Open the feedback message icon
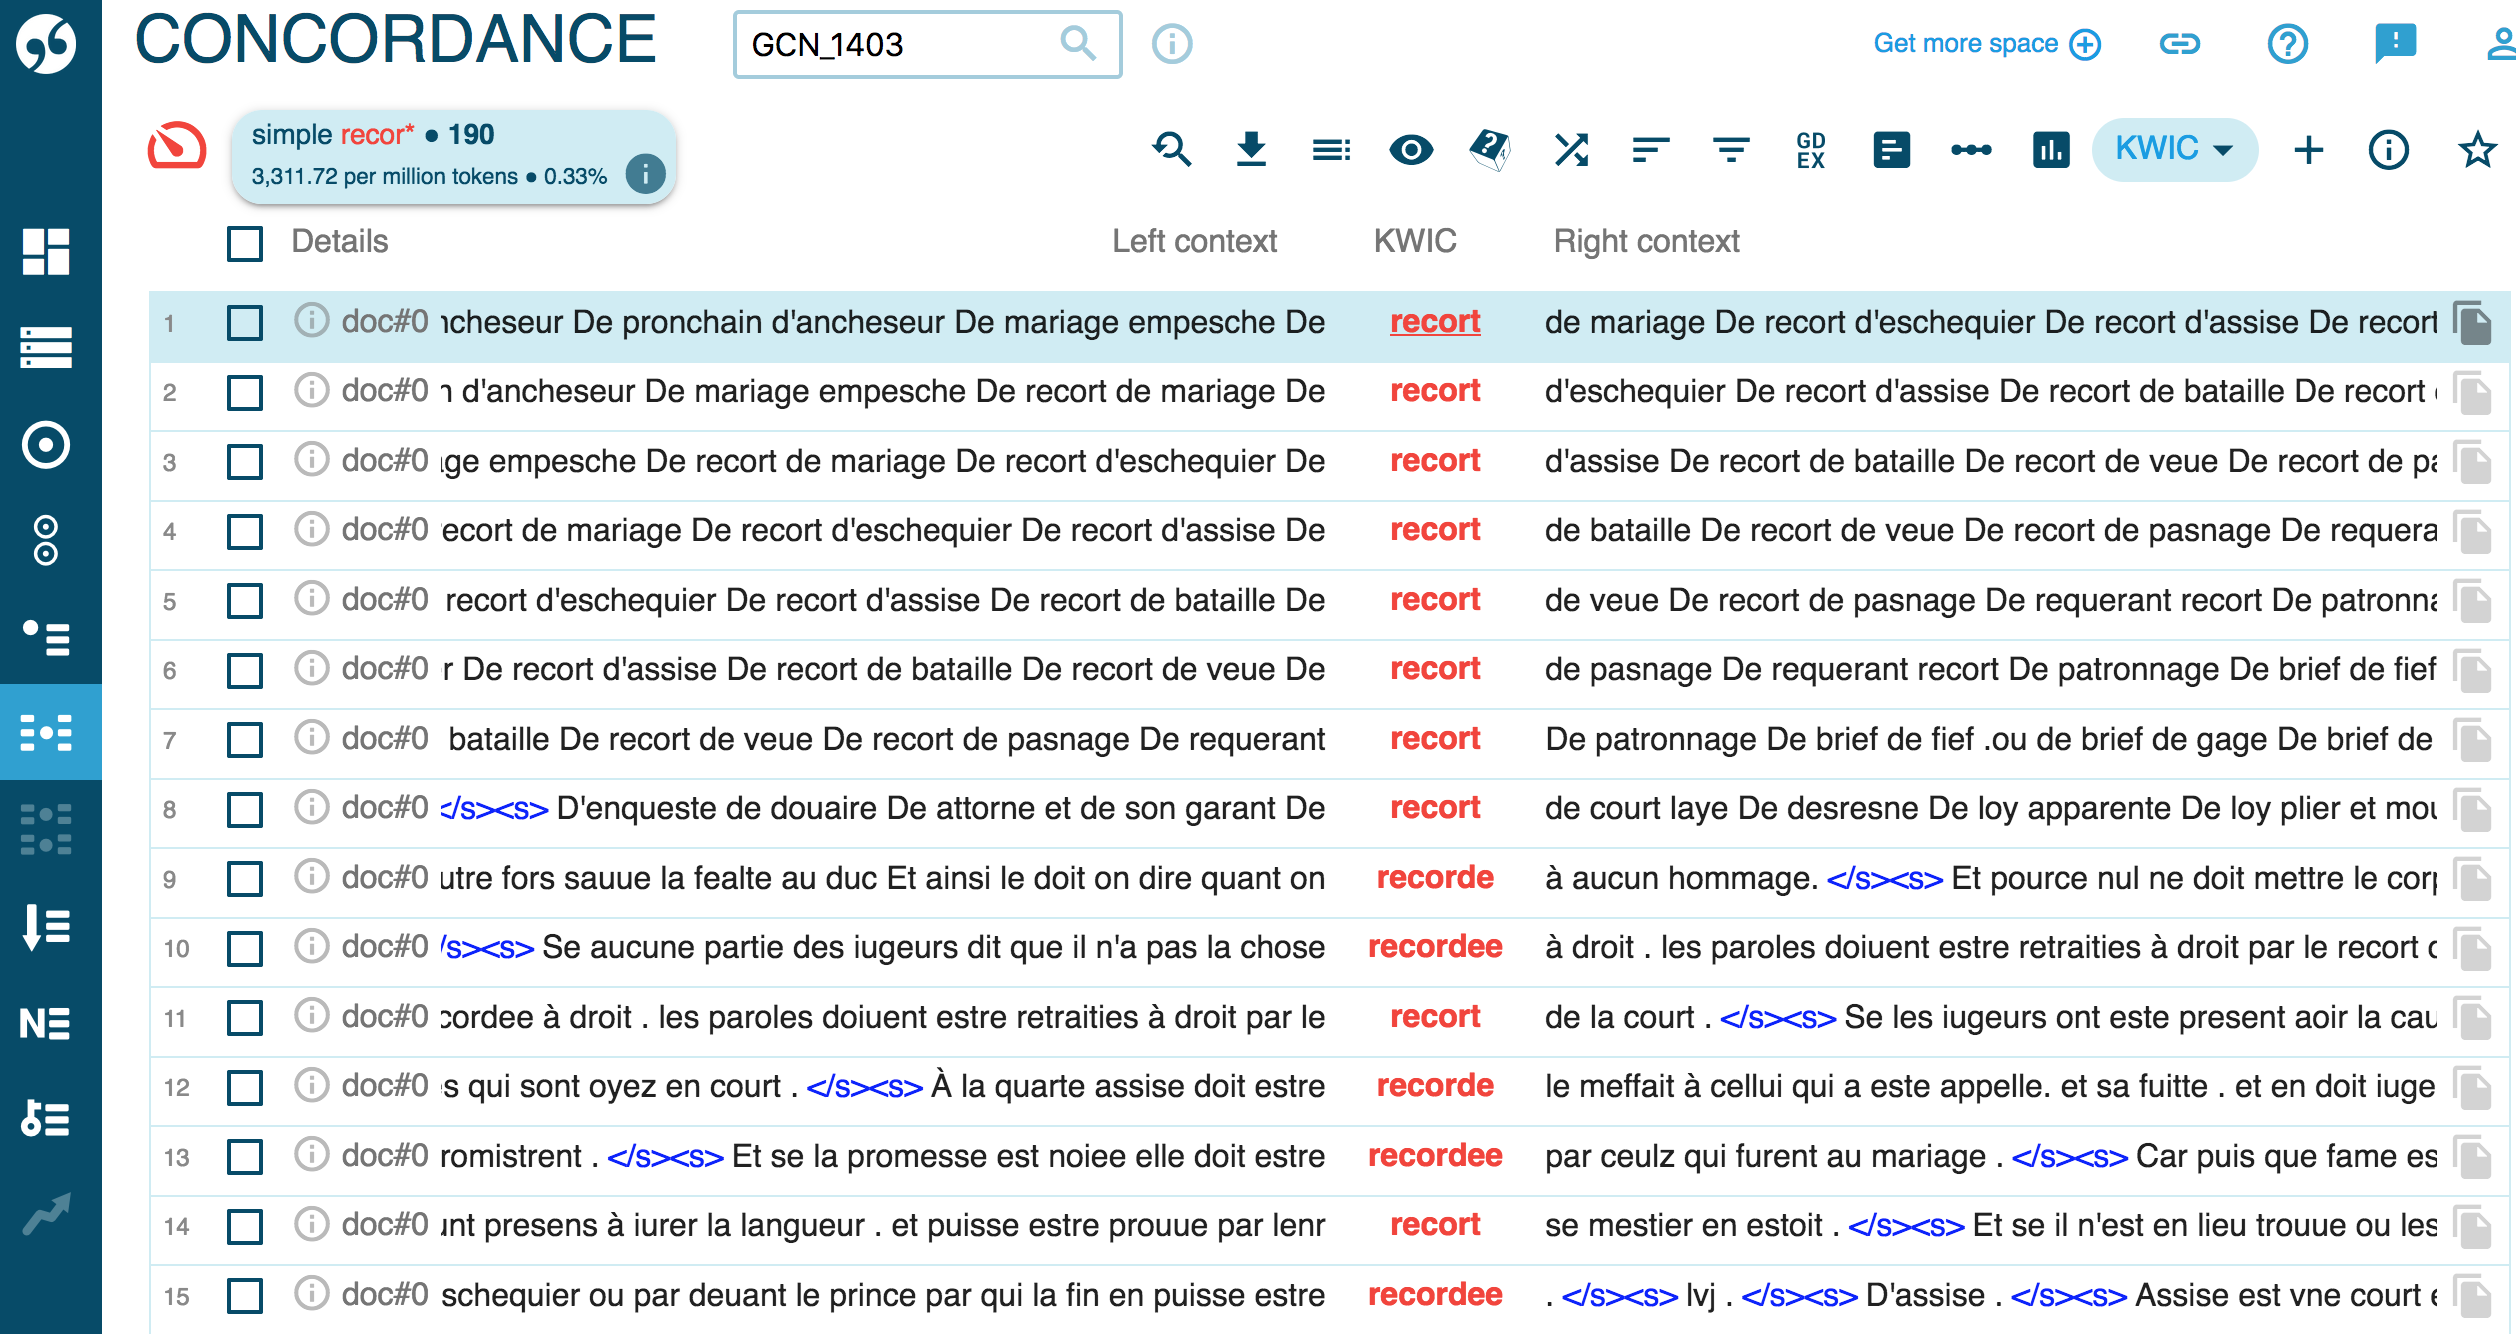Screen dimensions: 2516x1334 (x=2395, y=44)
